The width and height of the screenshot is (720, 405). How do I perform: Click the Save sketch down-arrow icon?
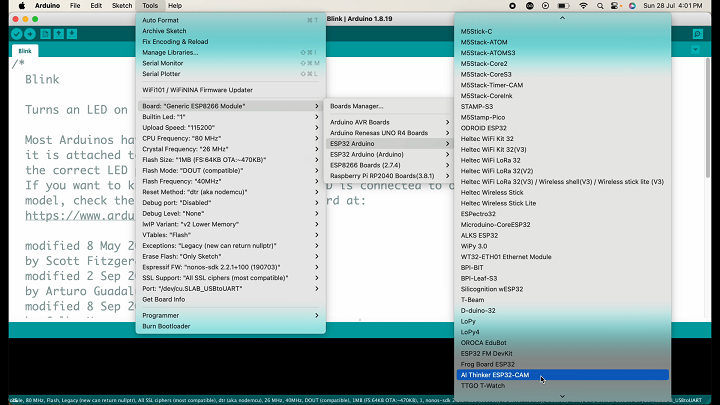(72, 34)
